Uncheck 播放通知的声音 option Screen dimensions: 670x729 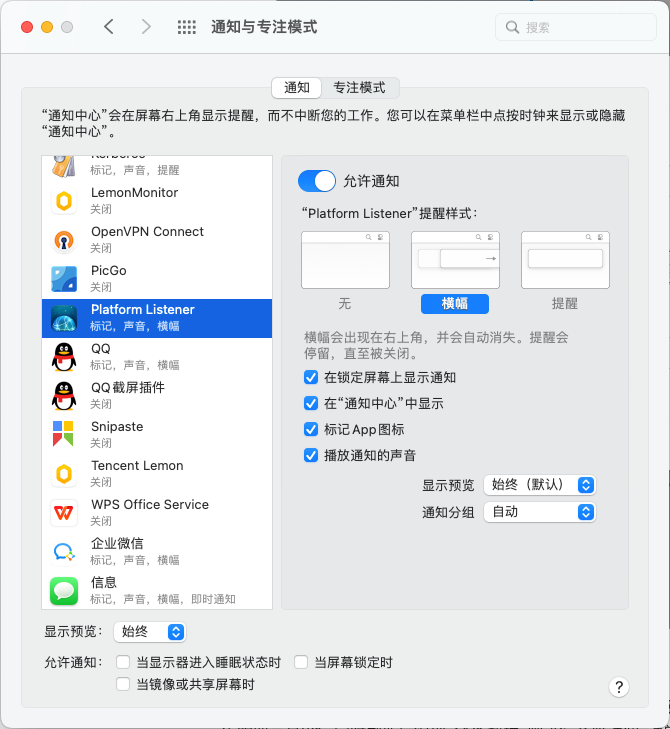(311, 455)
